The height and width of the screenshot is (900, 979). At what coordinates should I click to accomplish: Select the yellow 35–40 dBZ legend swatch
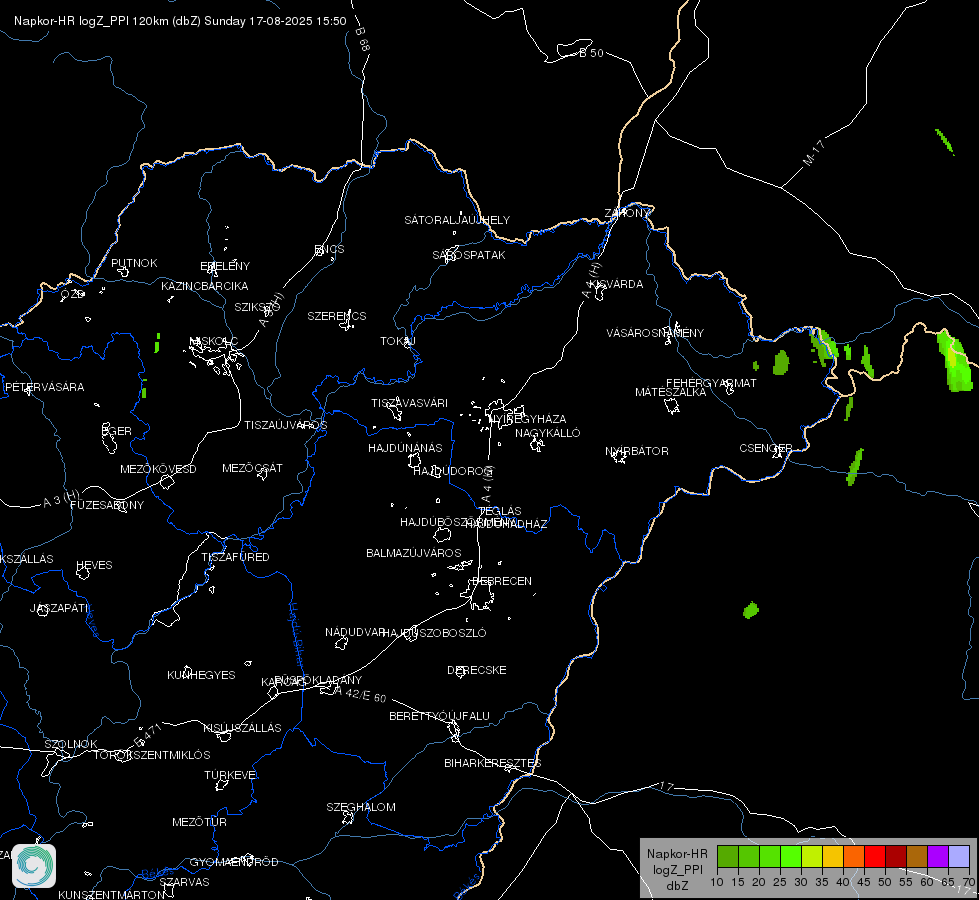[x=833, y=856]
